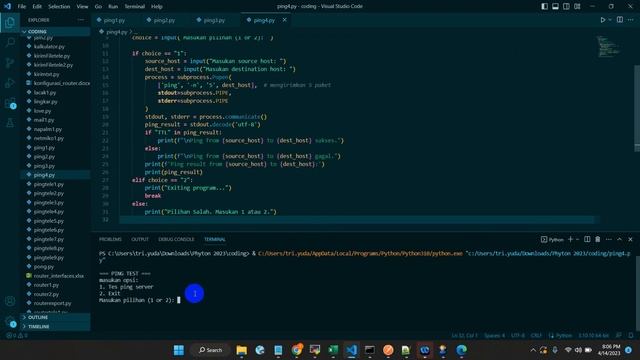Expand the TIMELINE section
Screen dimensions: 640x360
coord(56,327)
